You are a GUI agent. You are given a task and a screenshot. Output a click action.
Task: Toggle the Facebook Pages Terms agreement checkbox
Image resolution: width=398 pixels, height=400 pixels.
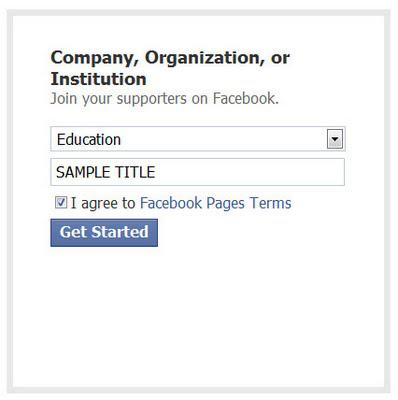tap(61, 202)
